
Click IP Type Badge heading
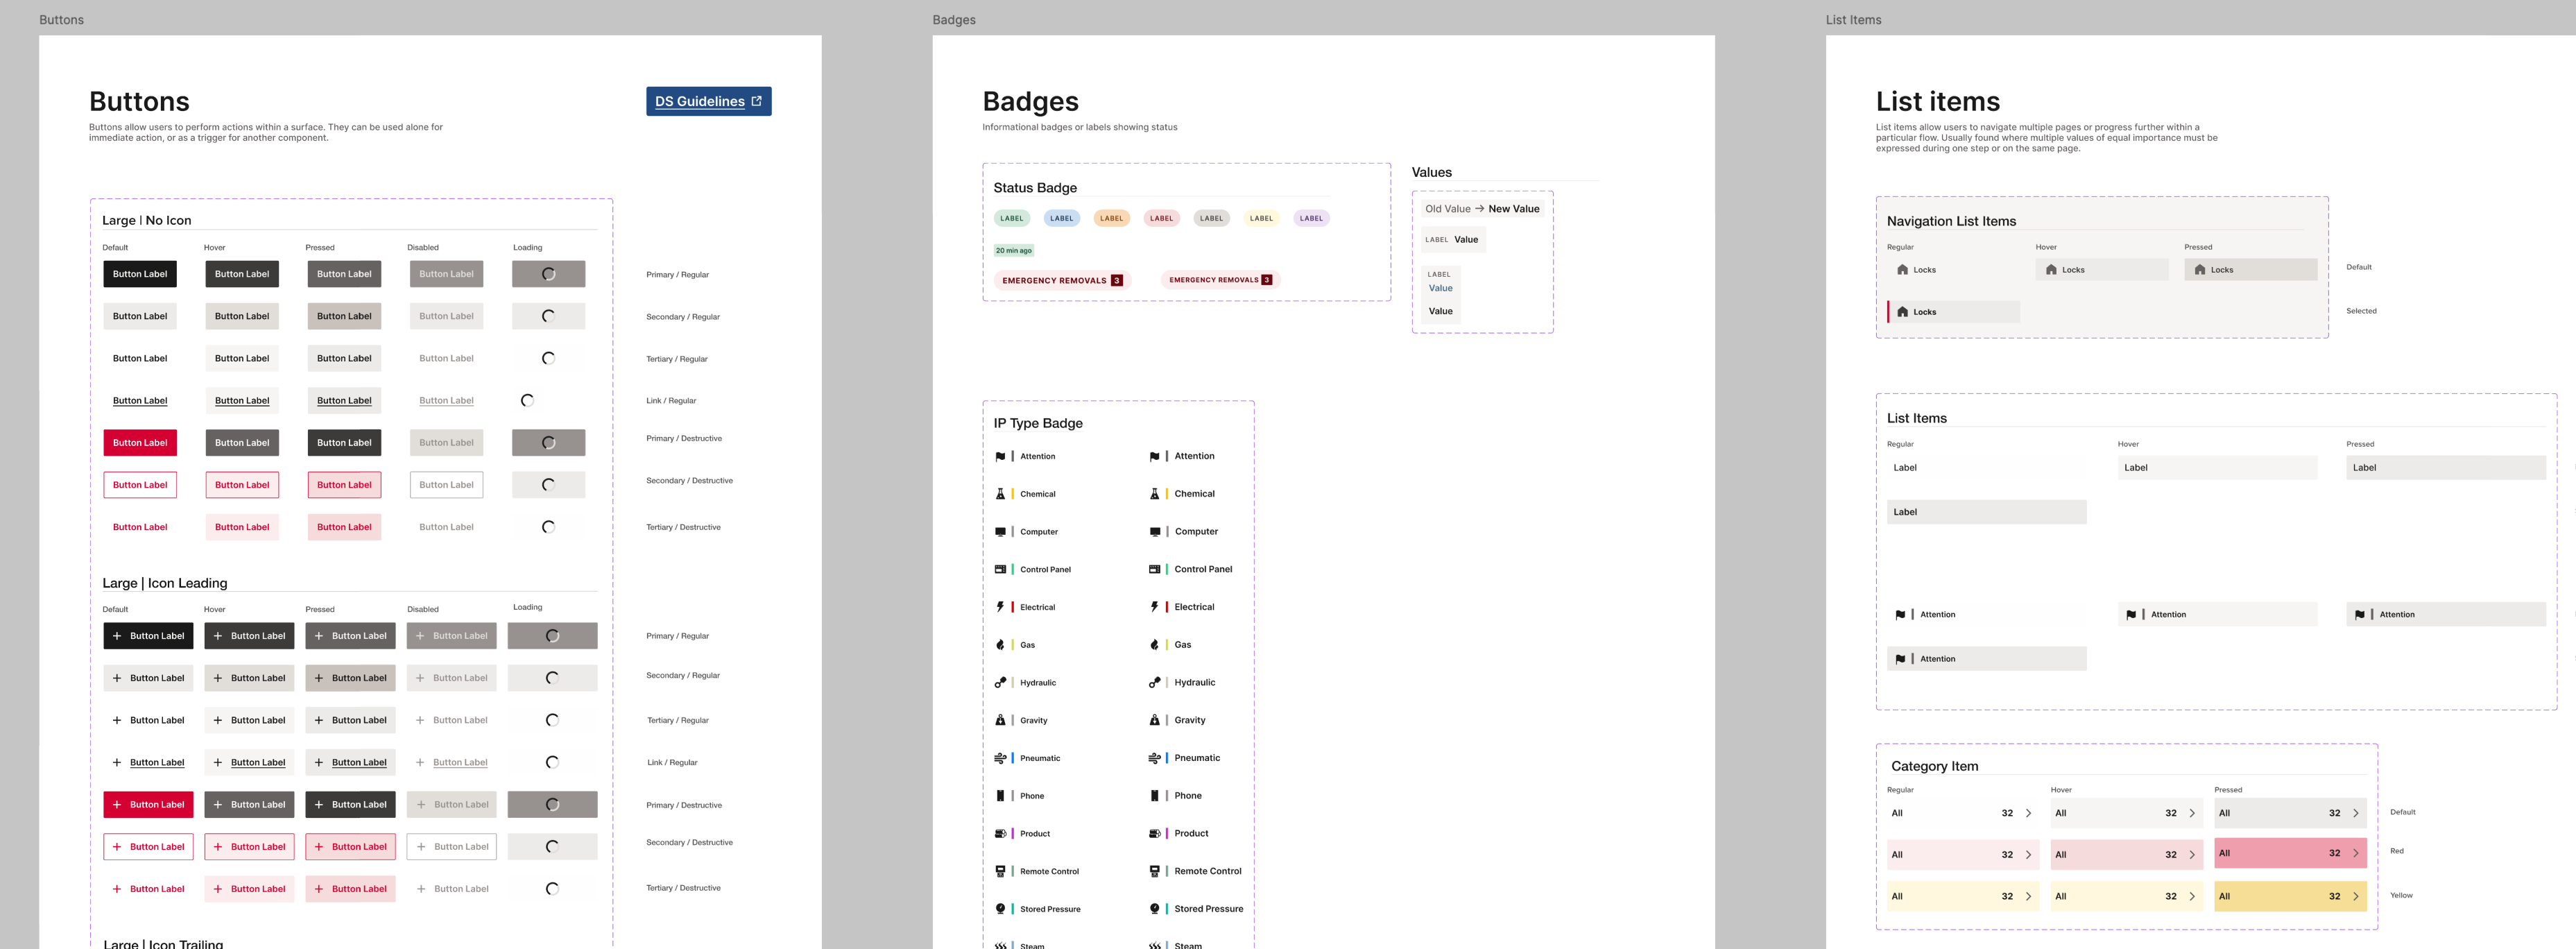coord(1038,424)
